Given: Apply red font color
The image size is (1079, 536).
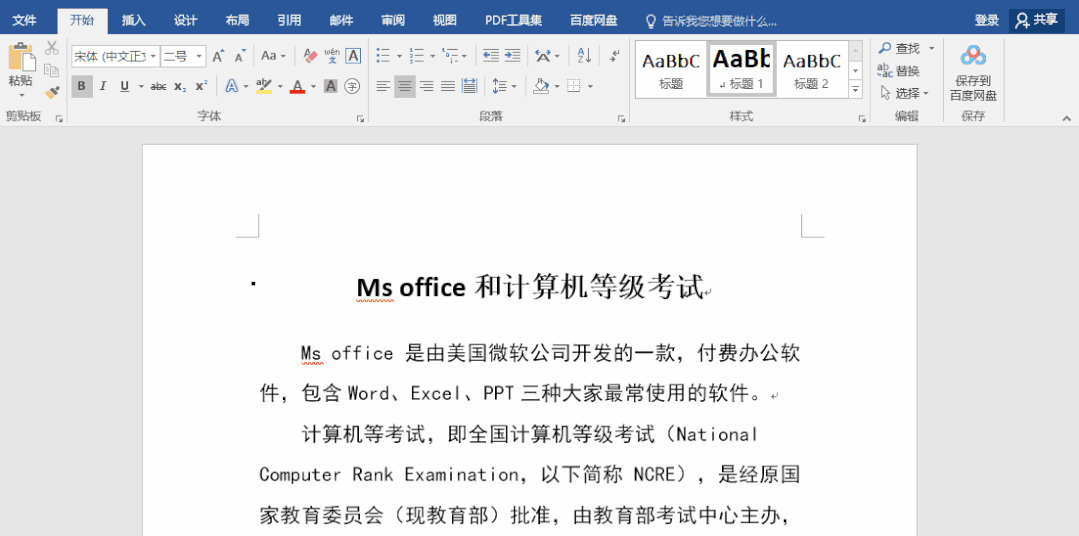Looking at the screenshot, I should 297,86.
